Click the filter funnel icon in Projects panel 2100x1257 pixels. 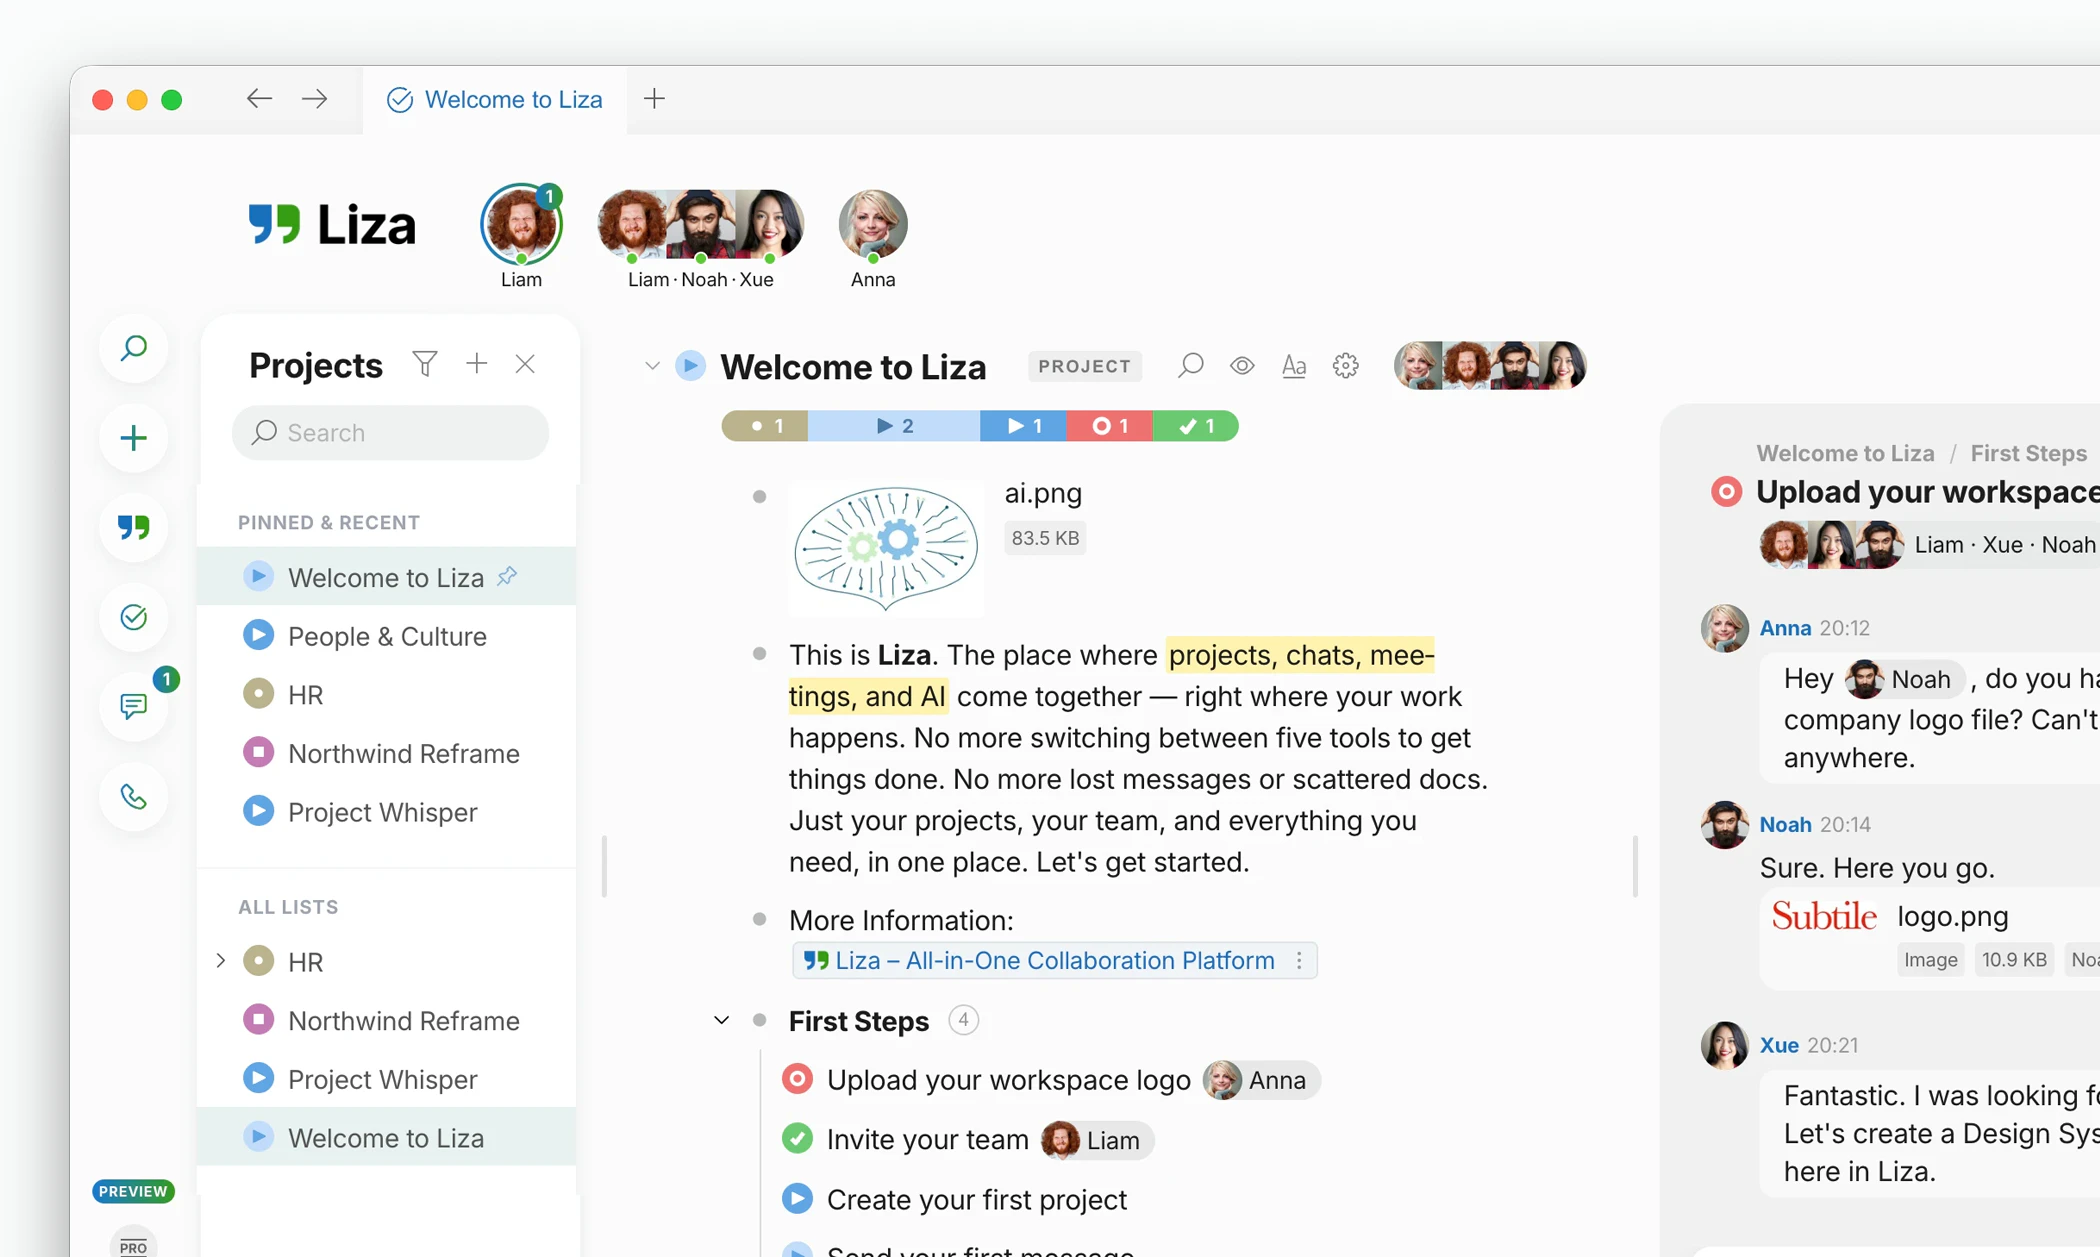[x=425, y=364]
